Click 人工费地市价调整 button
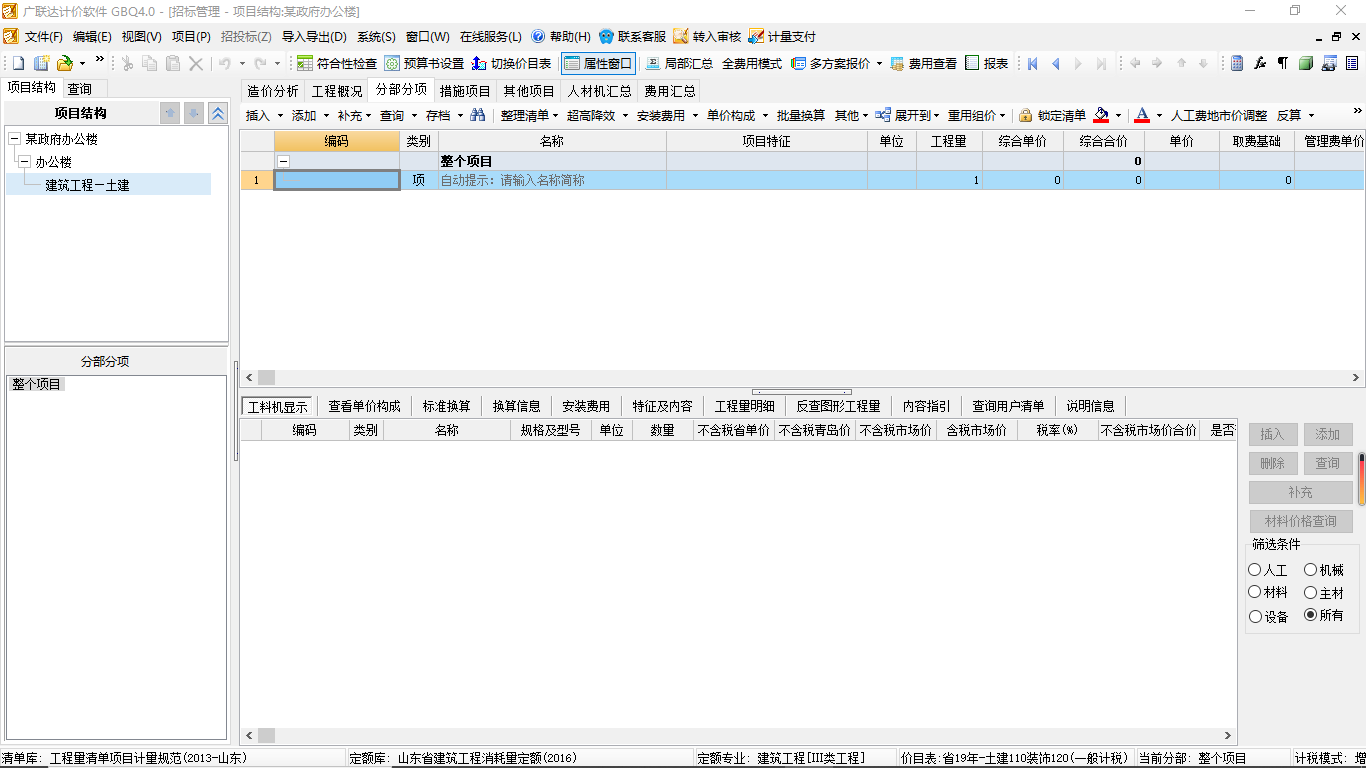 point(1219,115)
